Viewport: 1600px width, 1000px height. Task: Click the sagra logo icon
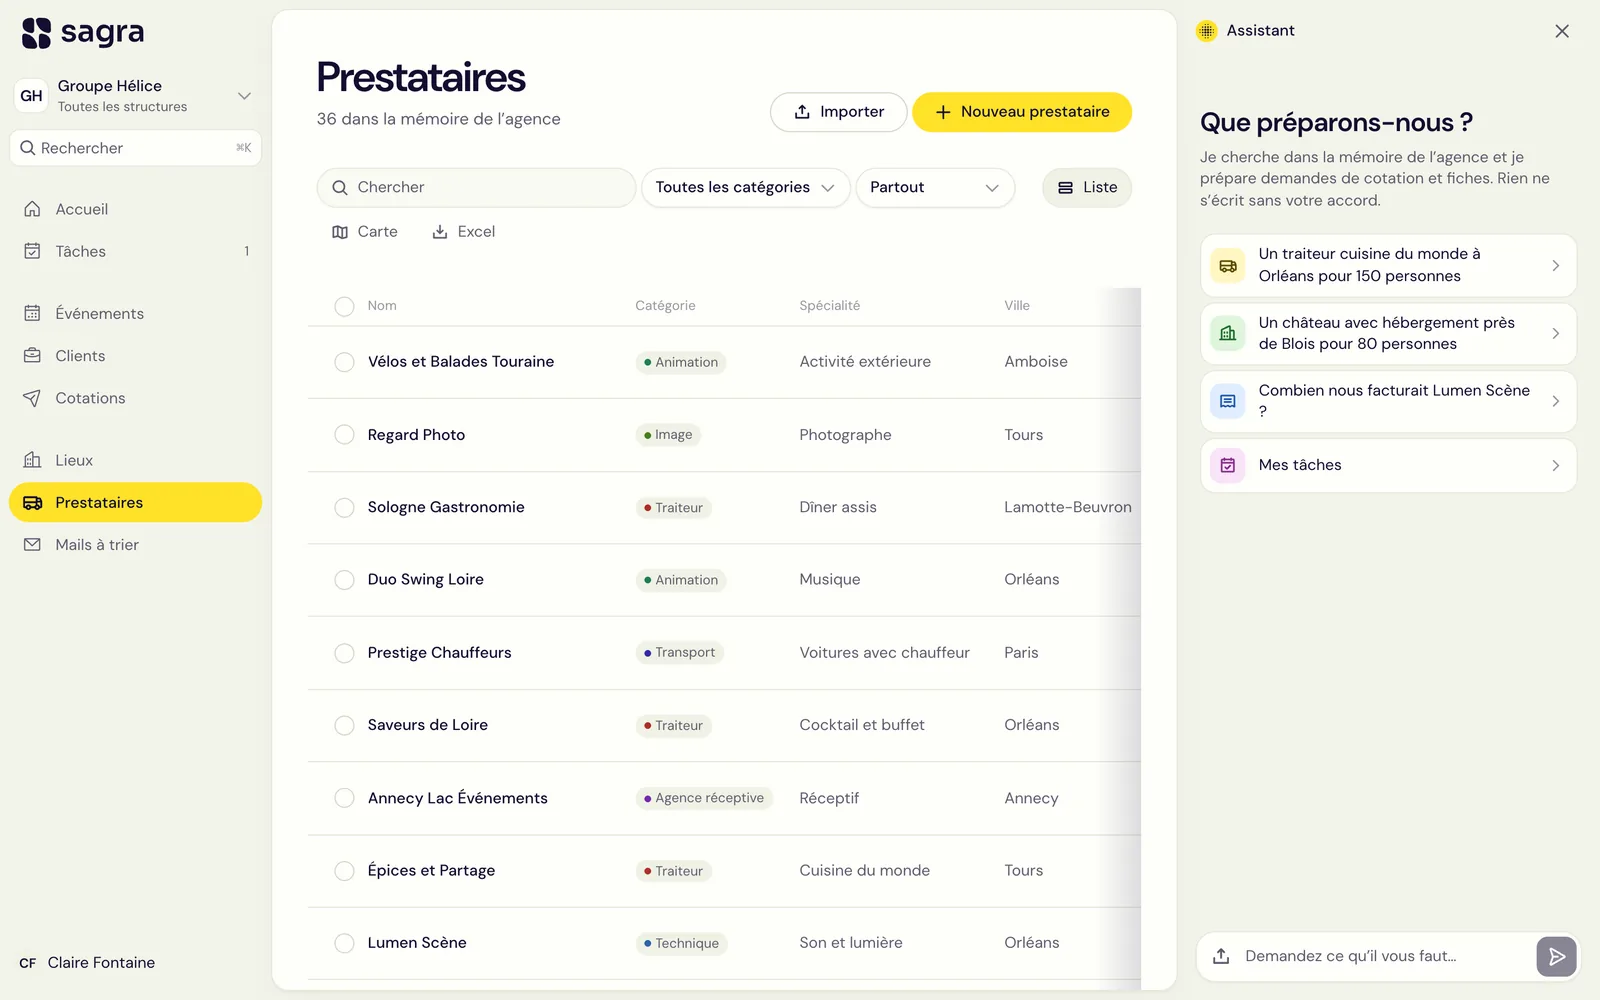36,33
